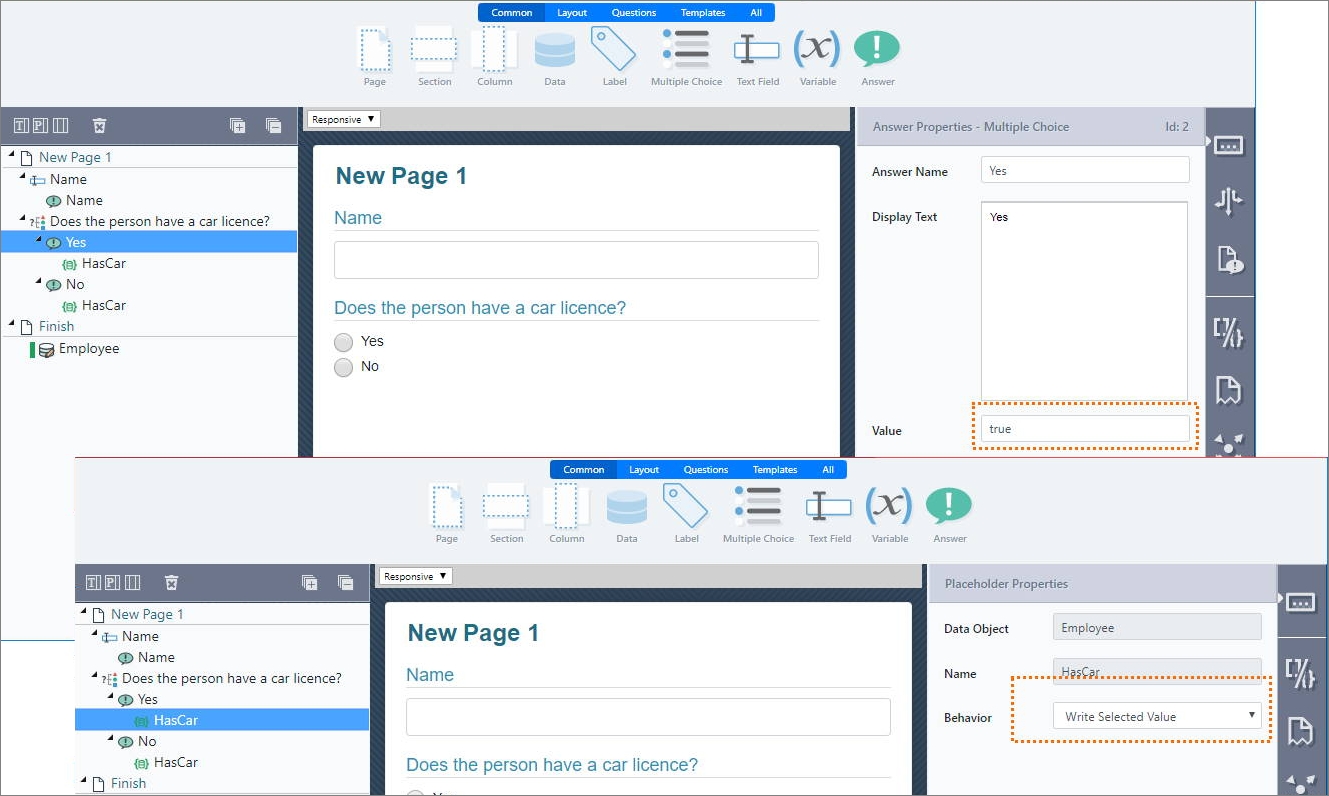Switch to Layout tab in lower screenshot
The height and width of the screenshot is (796, 1329).
[644, 470]
